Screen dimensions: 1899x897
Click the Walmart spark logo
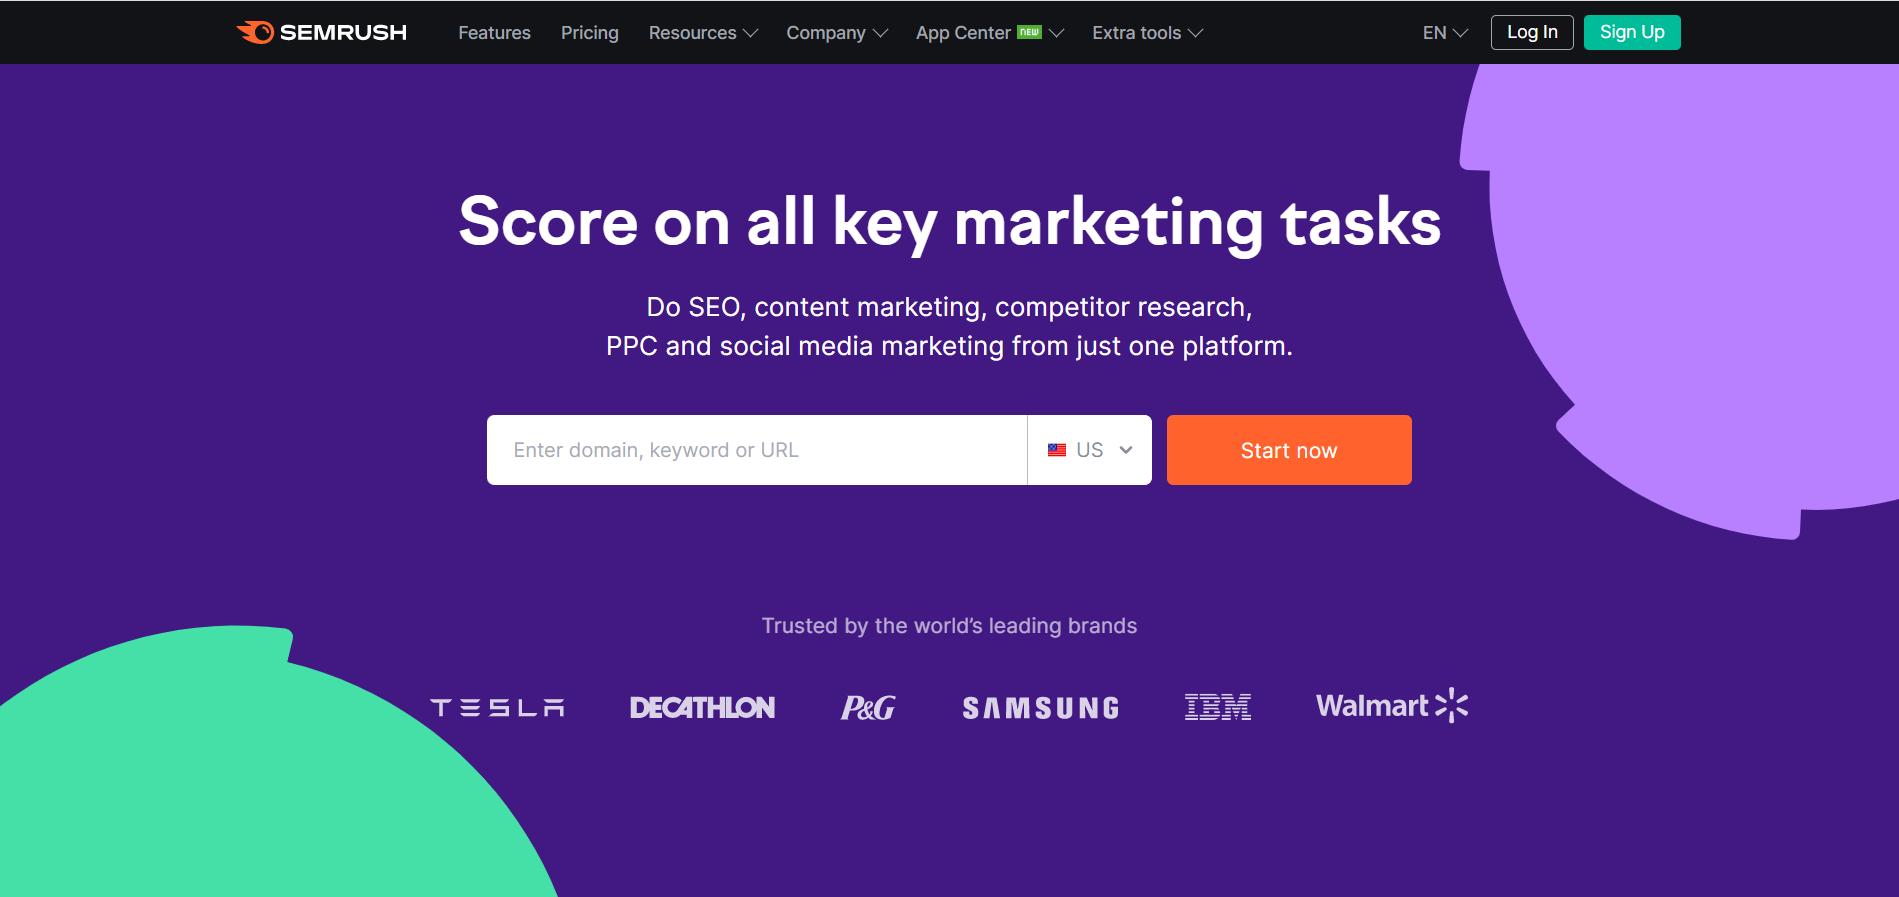(1451, 705)
